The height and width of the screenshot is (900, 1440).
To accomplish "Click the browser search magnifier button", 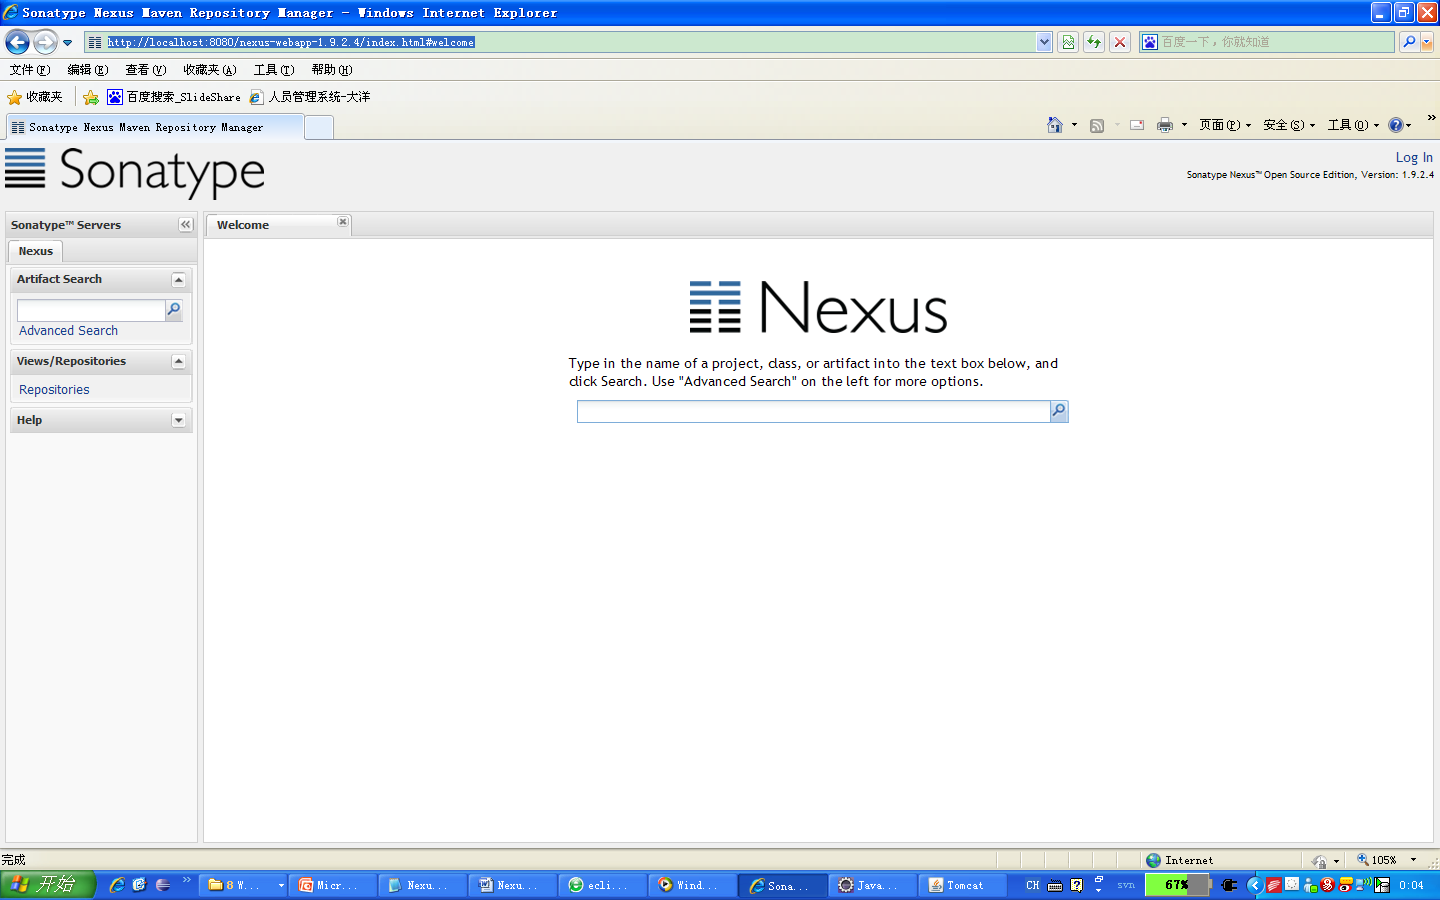I will 1409,42.
